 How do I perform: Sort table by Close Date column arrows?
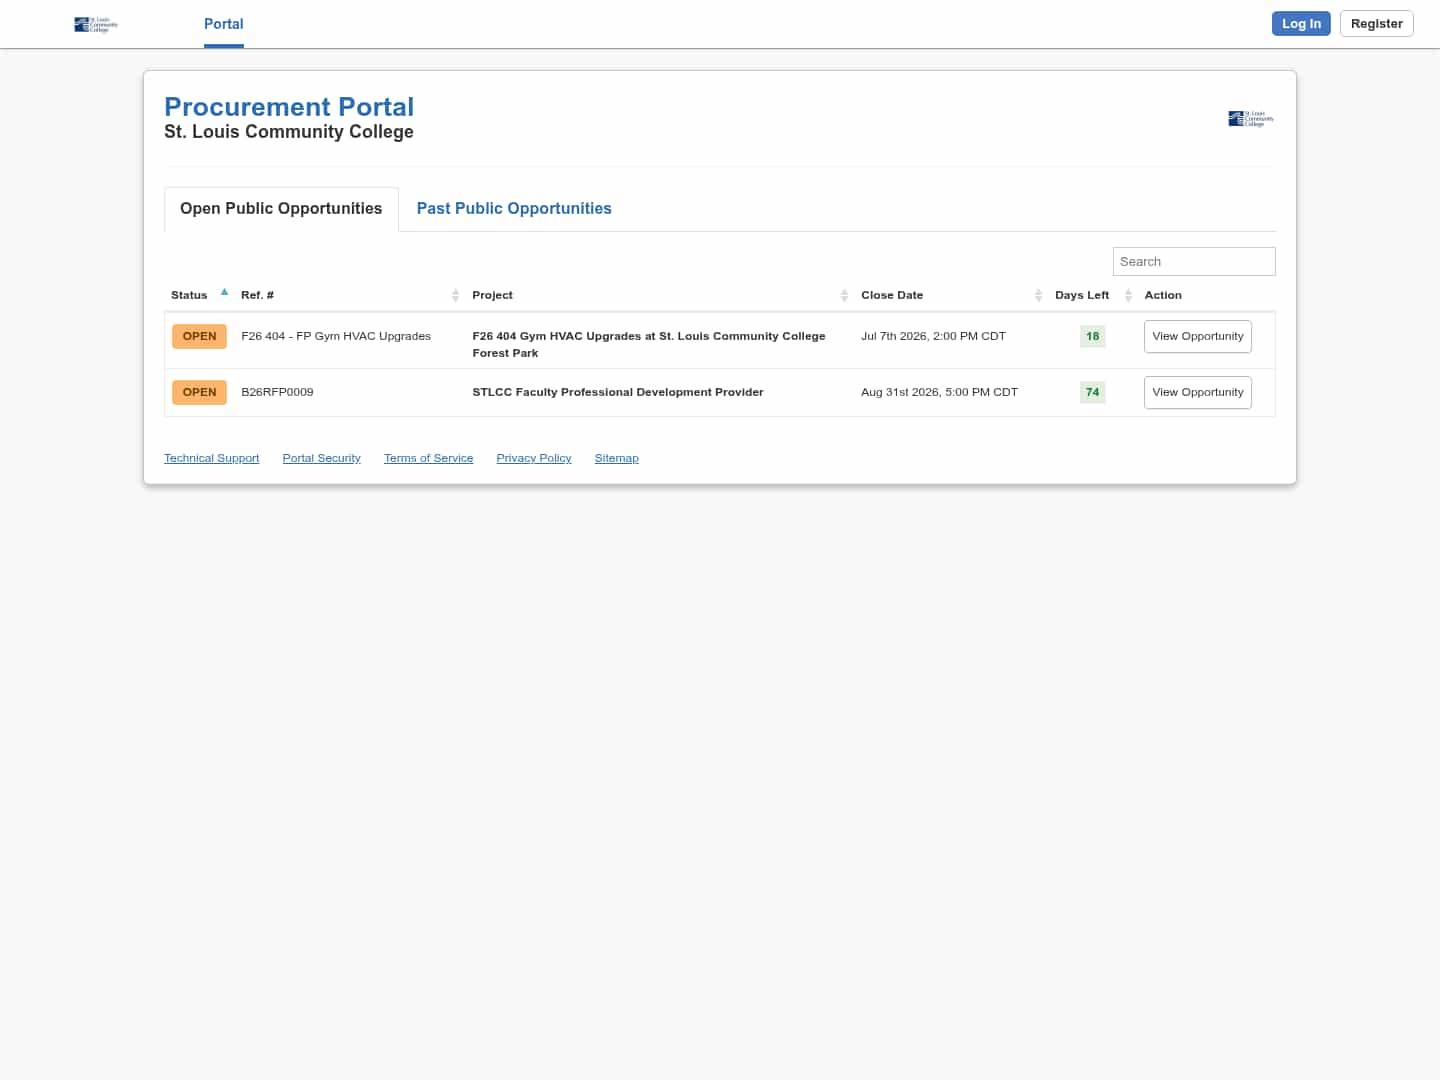(1038, 295)
